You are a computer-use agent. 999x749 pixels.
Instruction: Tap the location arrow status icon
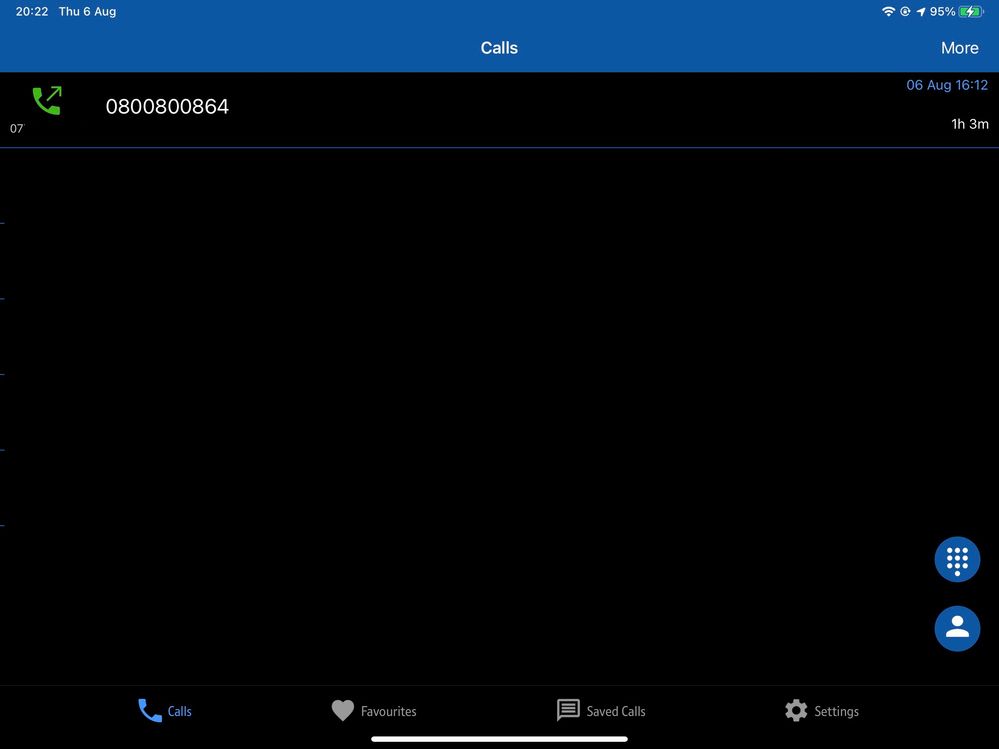pos(920,12)
